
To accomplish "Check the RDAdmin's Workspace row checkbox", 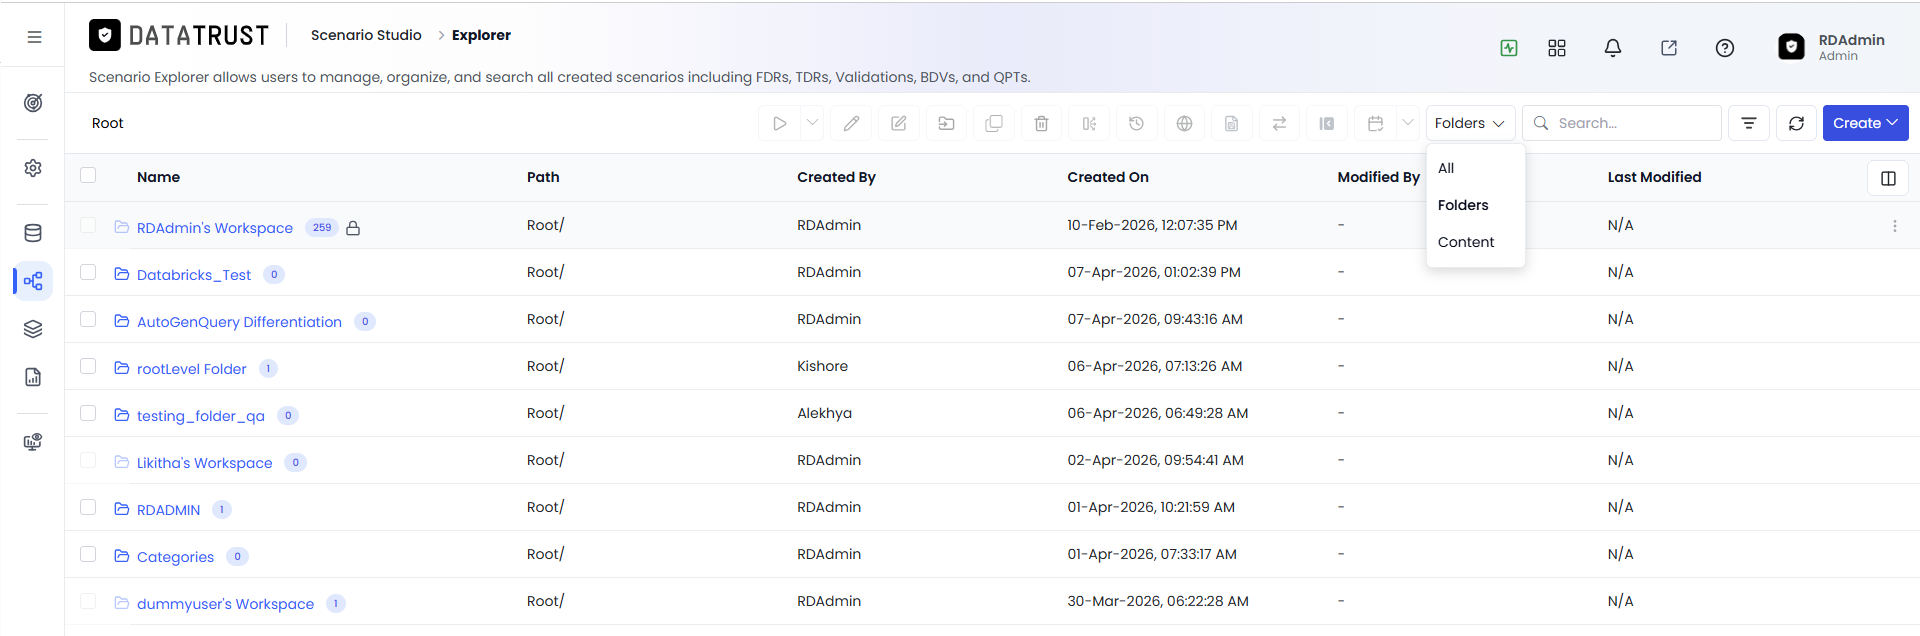I will point(88,225).
